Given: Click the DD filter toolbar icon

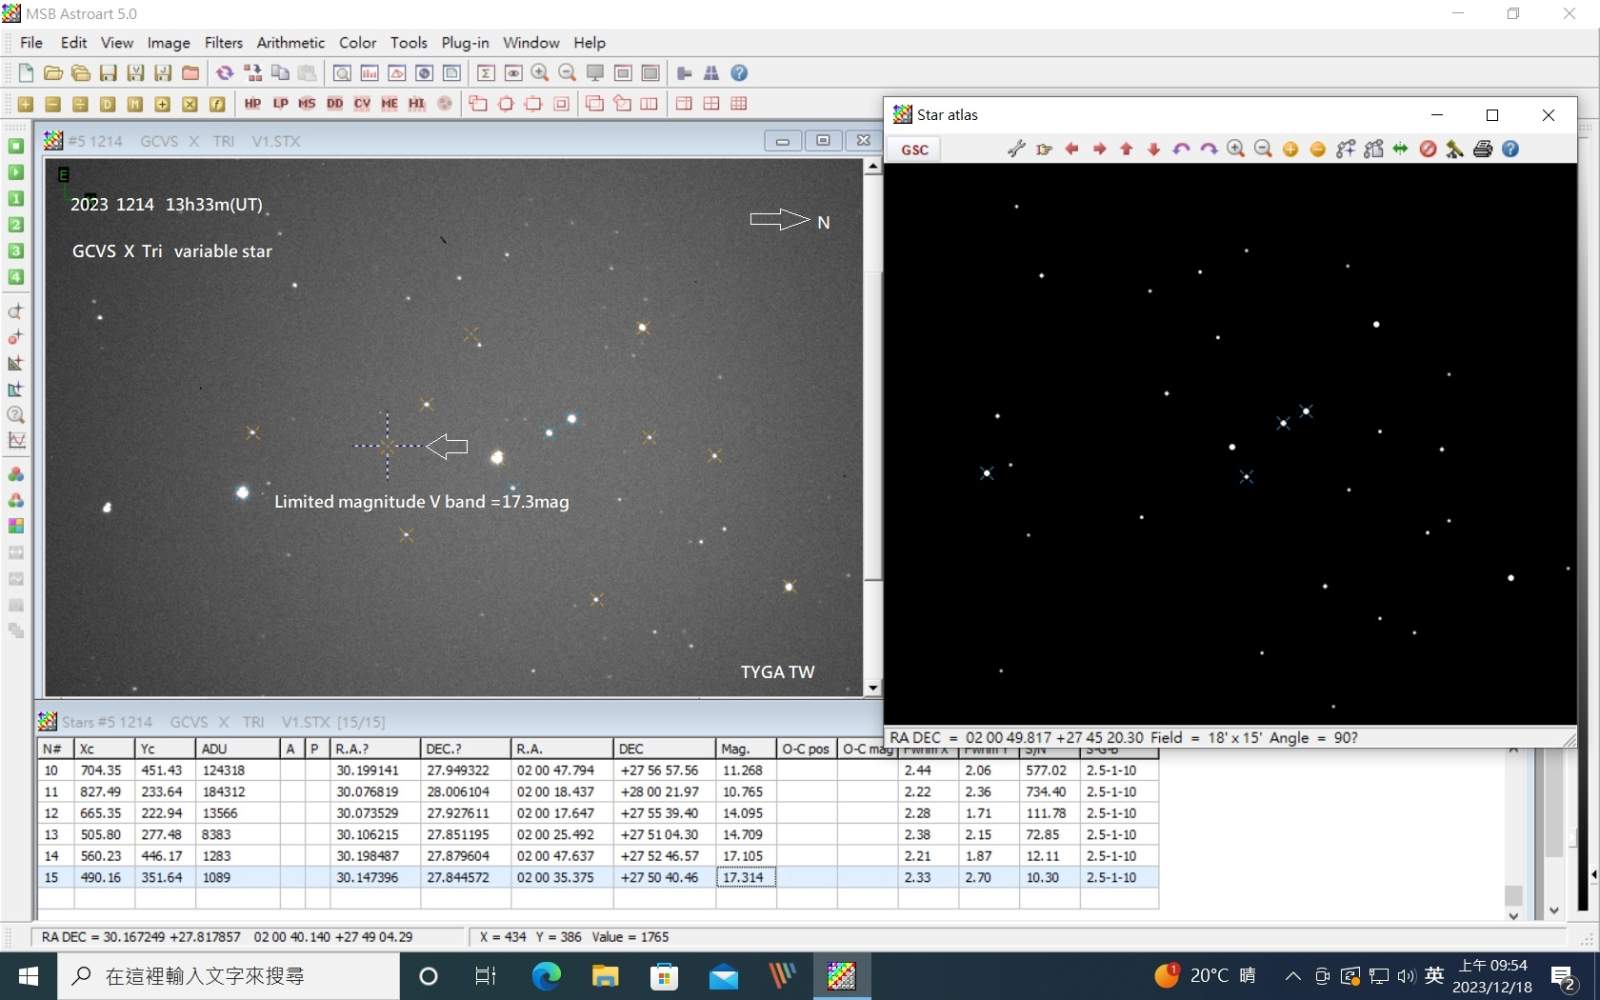Looking at the screenshot, I should coord(334,104).
